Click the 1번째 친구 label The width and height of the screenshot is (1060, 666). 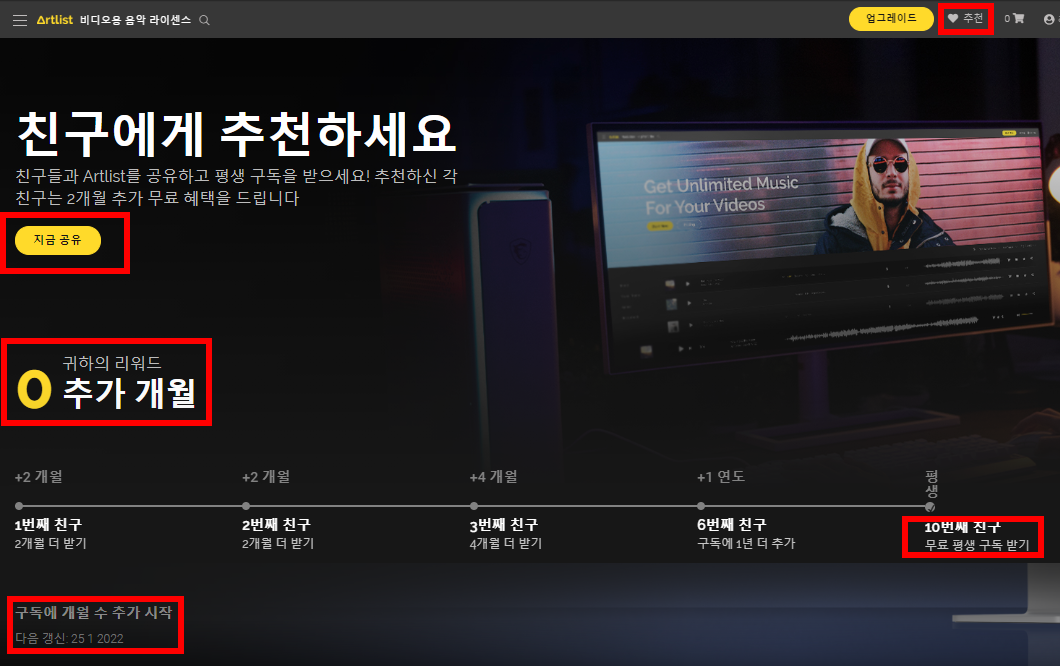49,525
